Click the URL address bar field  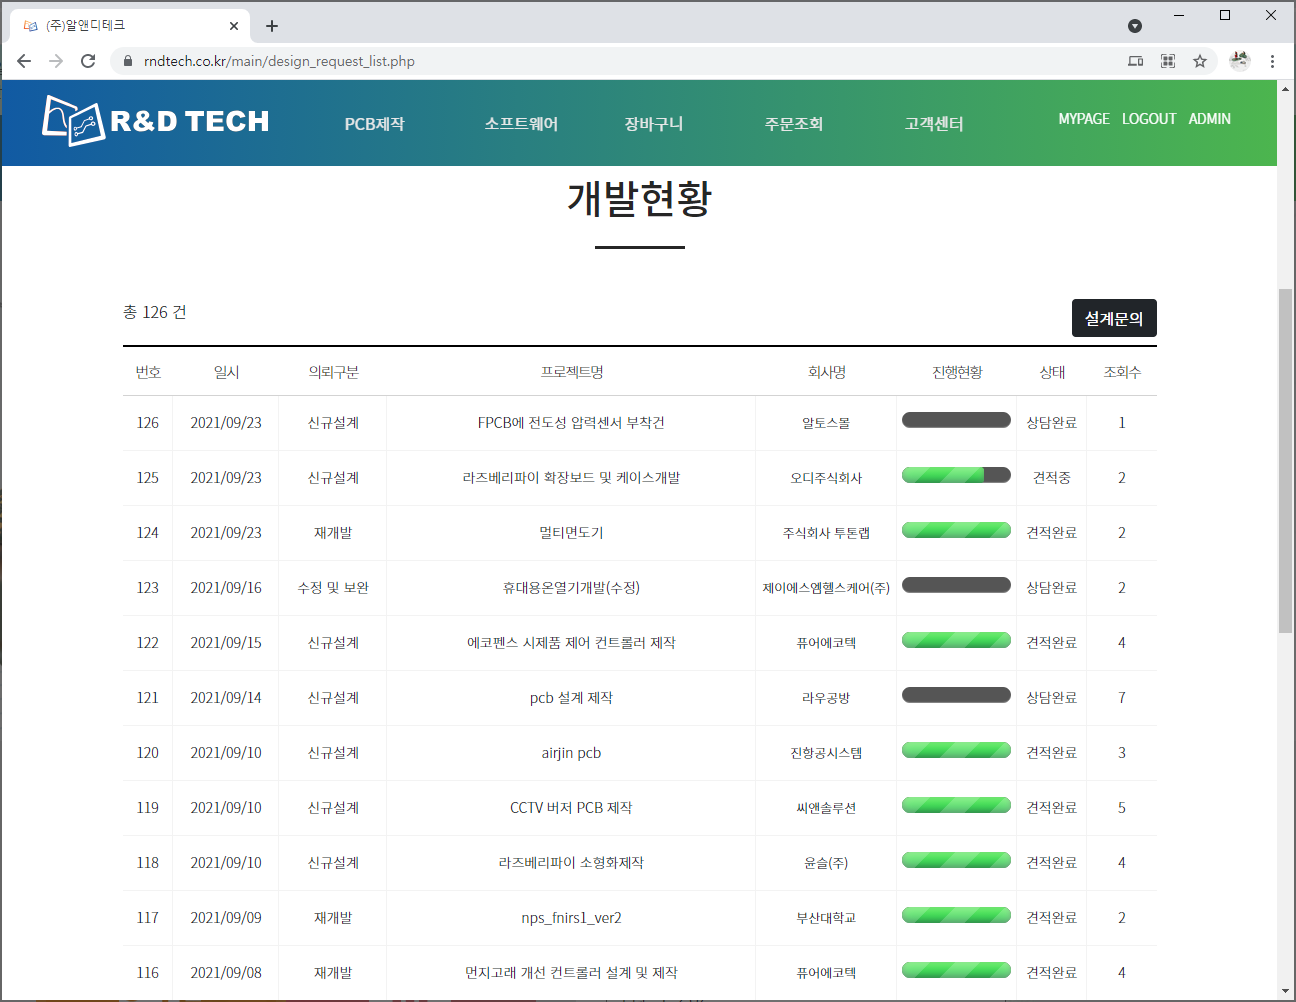coord(600,61)
